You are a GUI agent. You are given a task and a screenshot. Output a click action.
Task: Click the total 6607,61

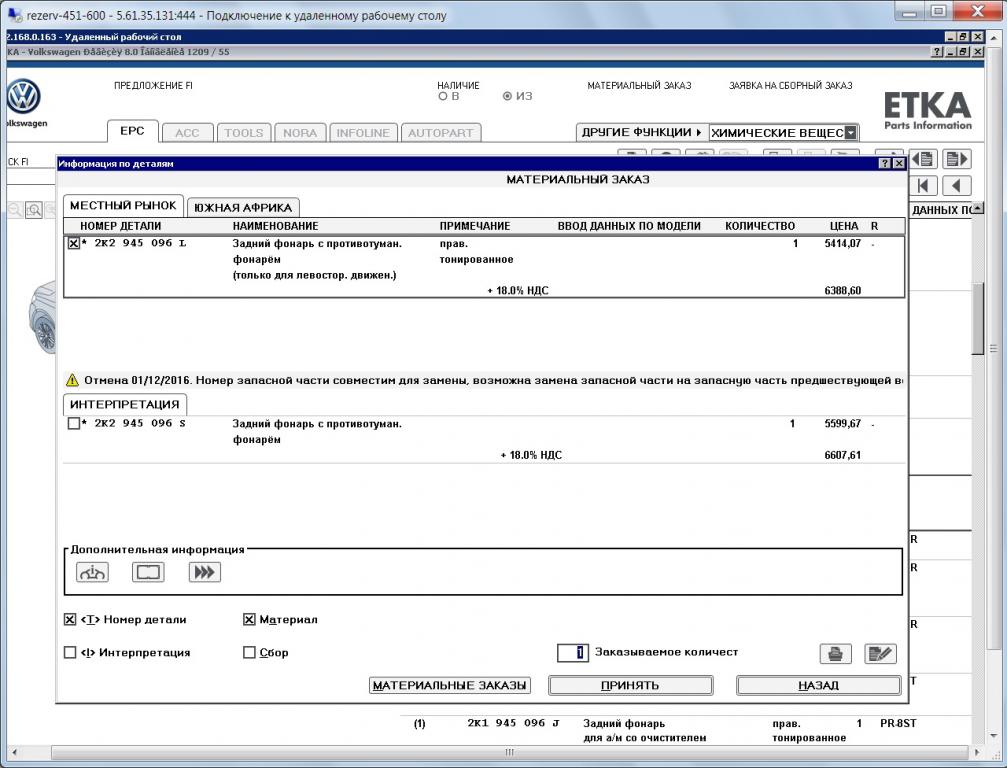coord(843,455)
